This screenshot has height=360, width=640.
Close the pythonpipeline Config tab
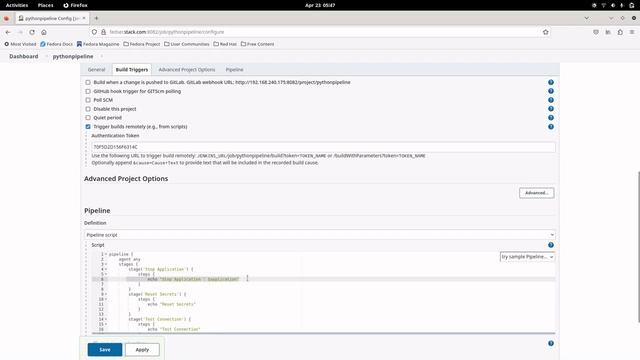84,18
